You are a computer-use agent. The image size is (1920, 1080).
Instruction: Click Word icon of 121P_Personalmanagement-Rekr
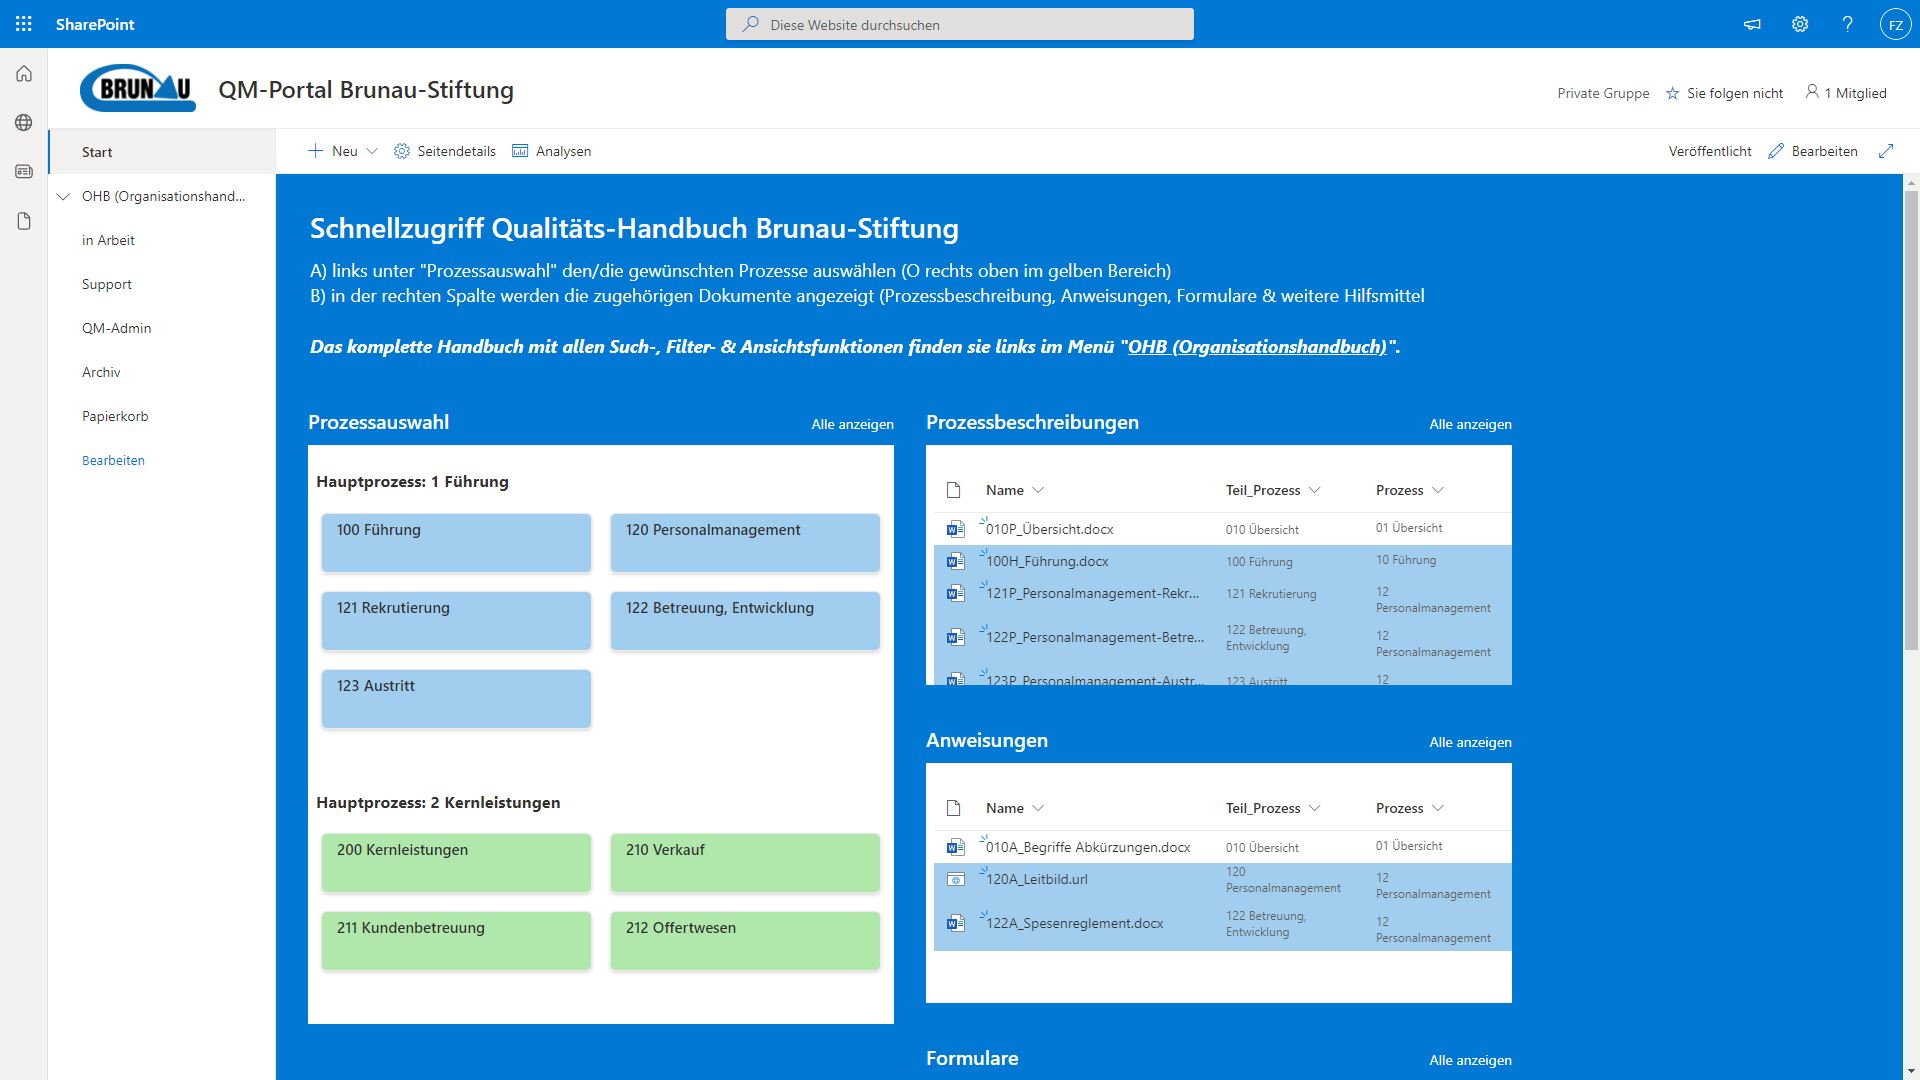[x=956, y=593]
